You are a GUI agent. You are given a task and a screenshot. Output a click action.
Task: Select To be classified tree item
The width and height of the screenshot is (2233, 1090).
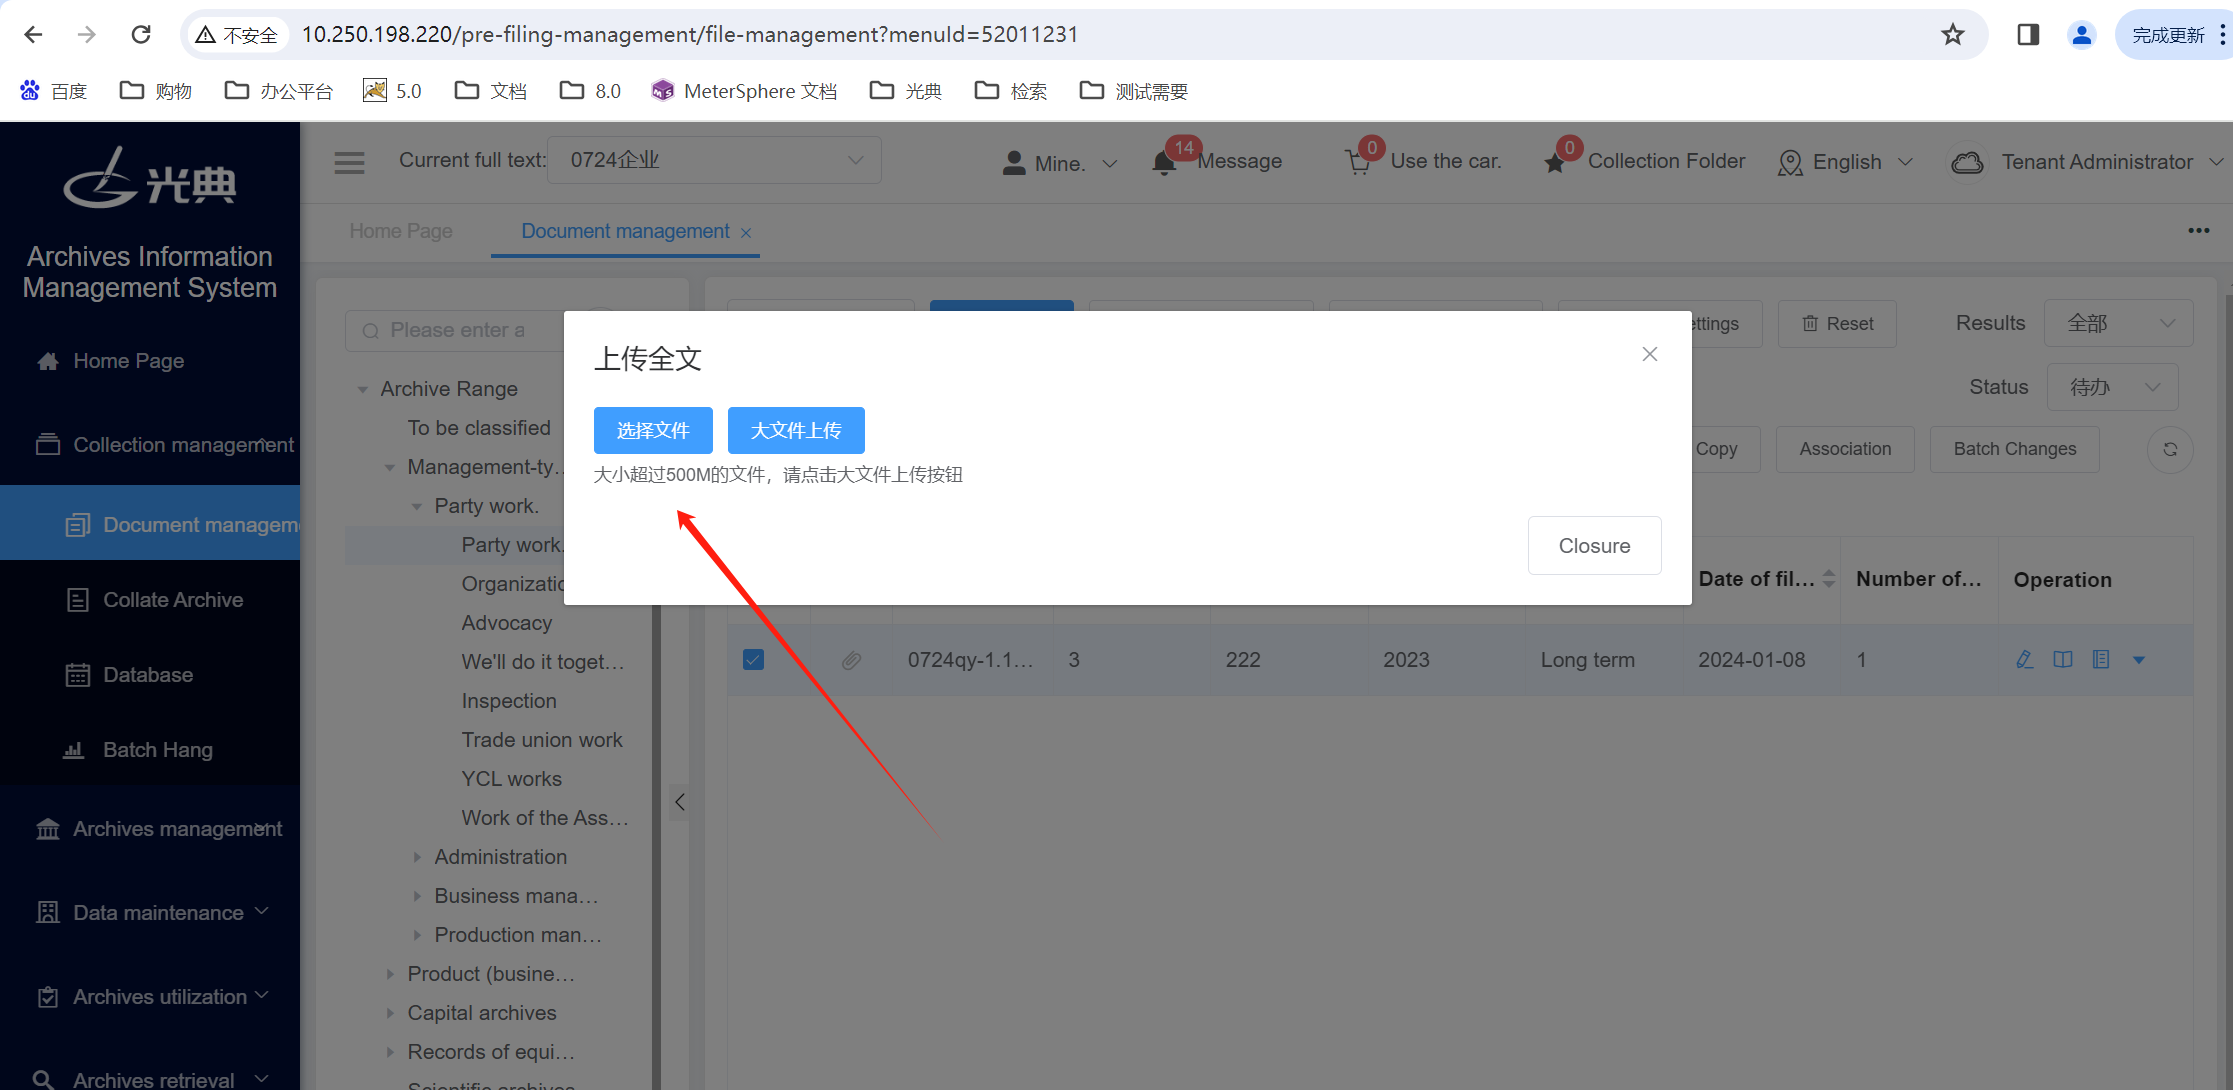pos(479,428)
